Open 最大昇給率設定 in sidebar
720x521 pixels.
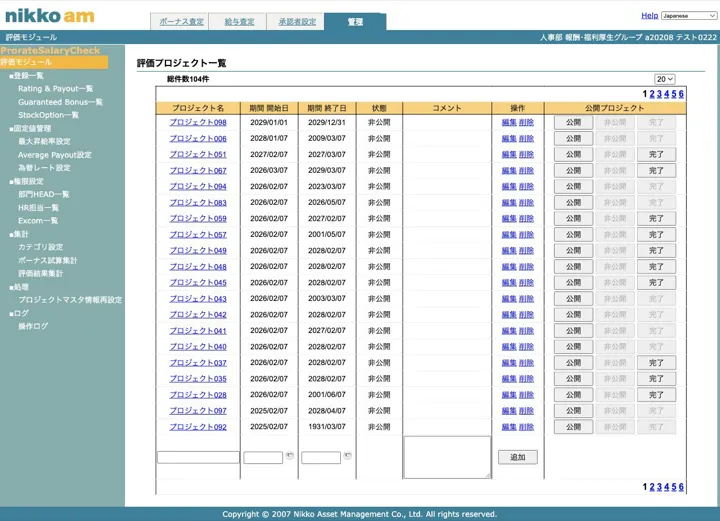tap(44, 141)
